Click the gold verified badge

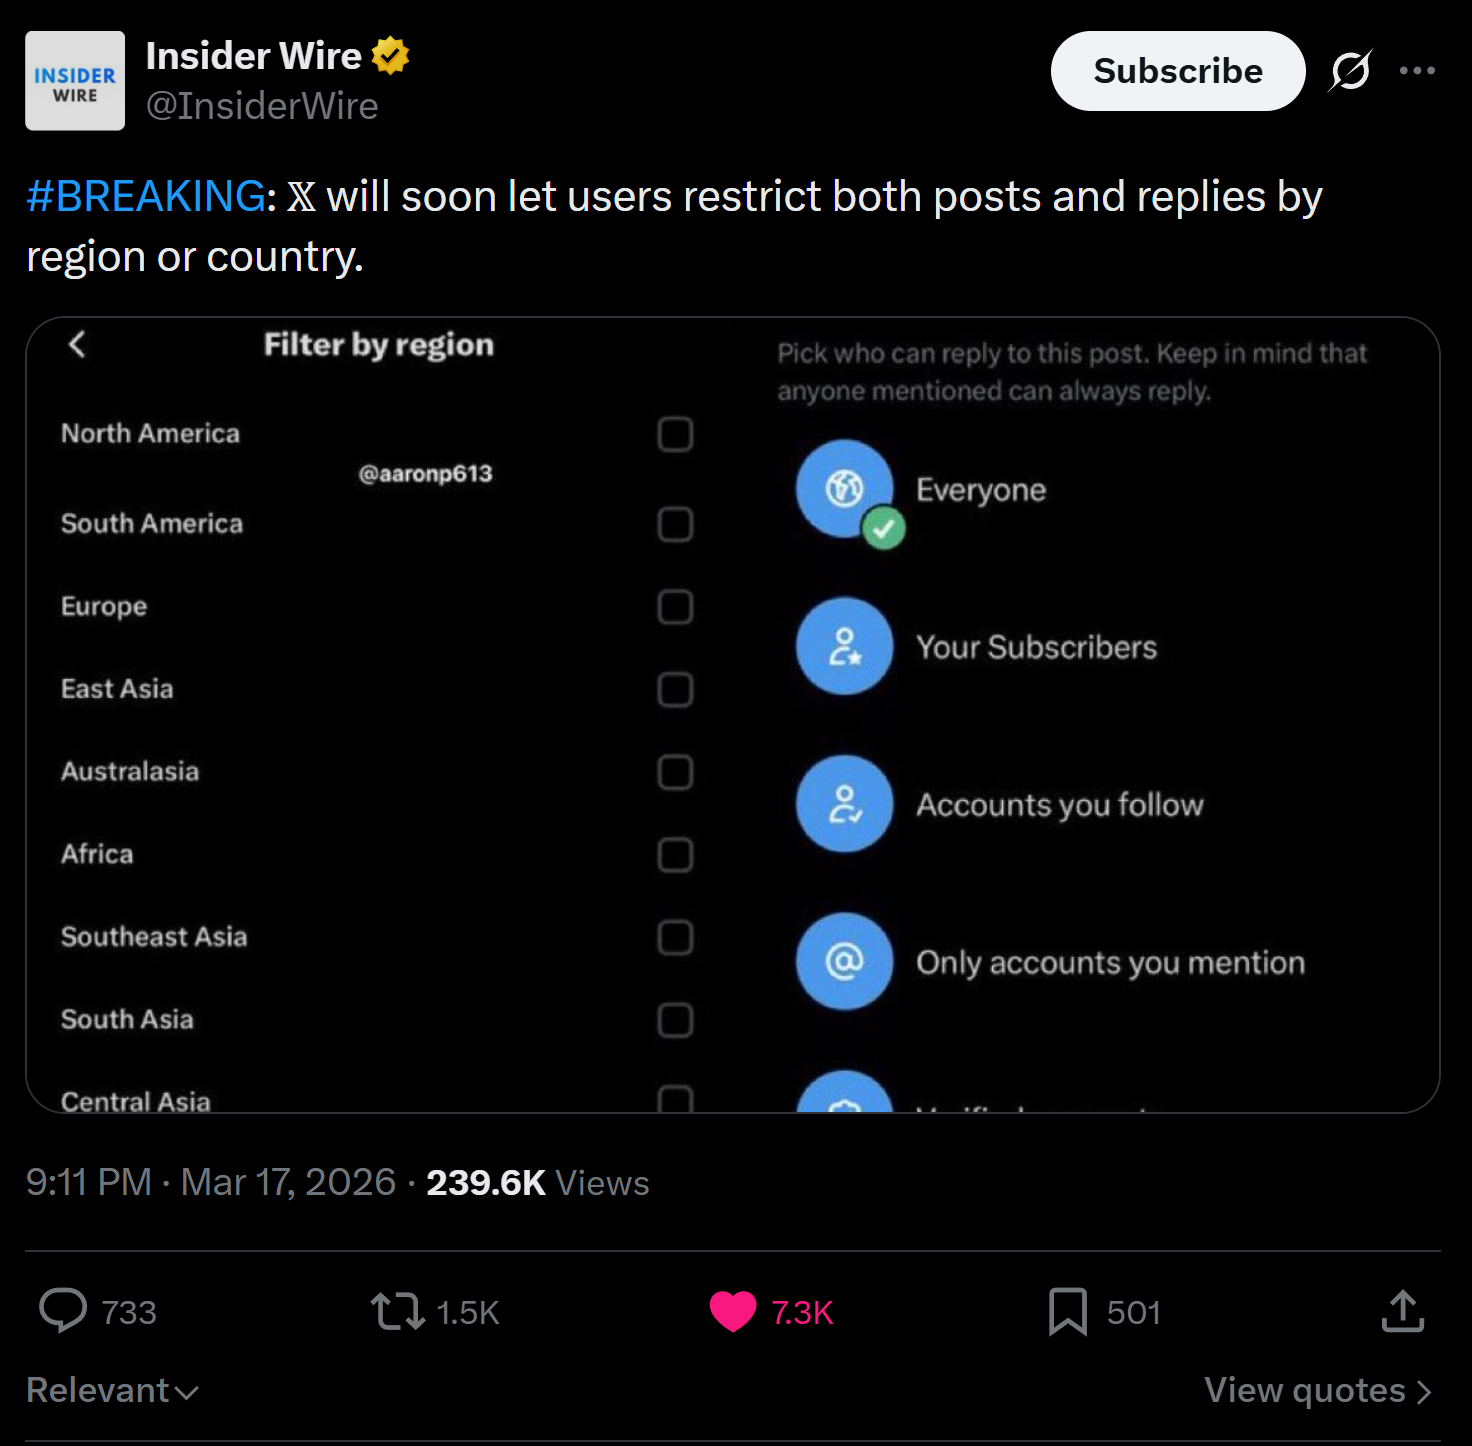coord(390,56)
